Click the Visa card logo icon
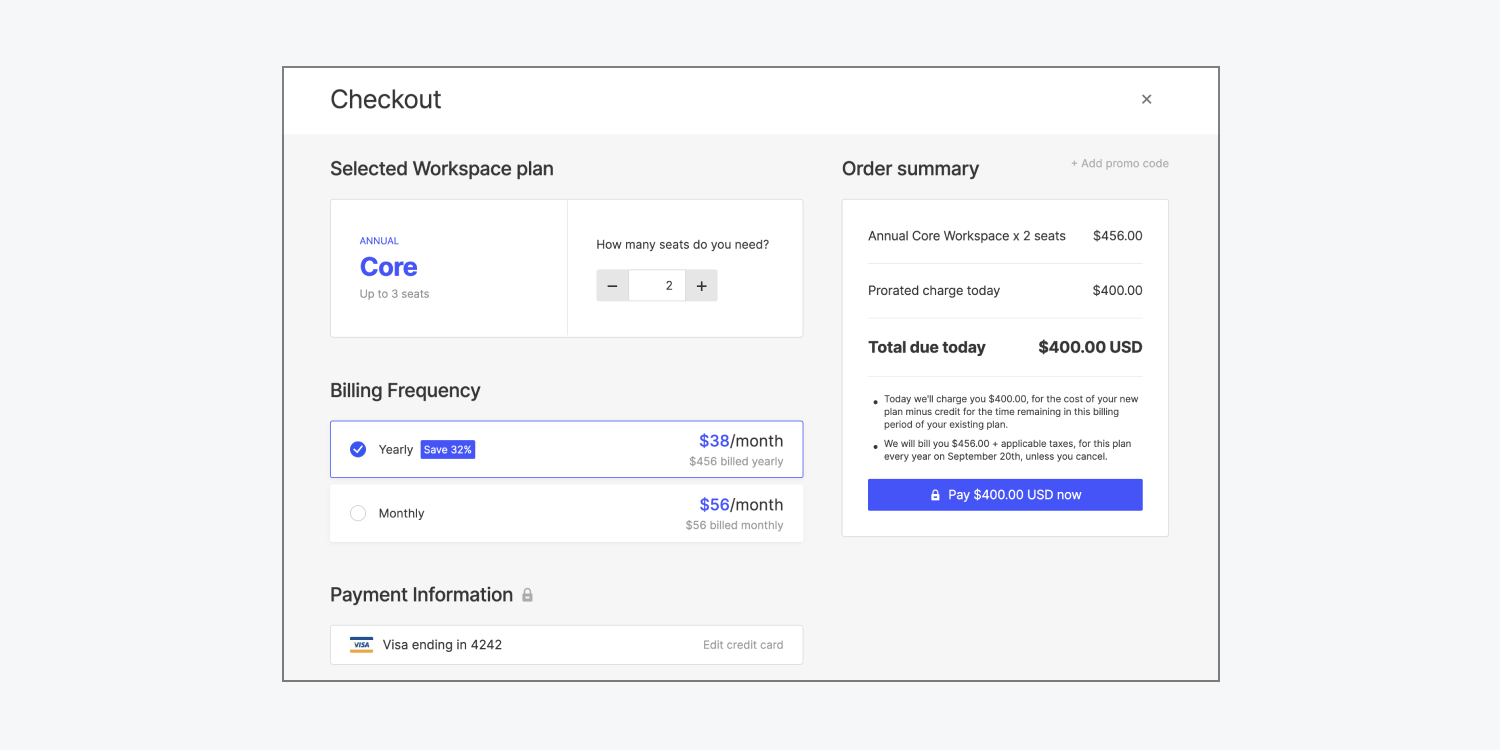This screenshot has width=1501, height=751. pyautogui.click(x=361, y=645)
